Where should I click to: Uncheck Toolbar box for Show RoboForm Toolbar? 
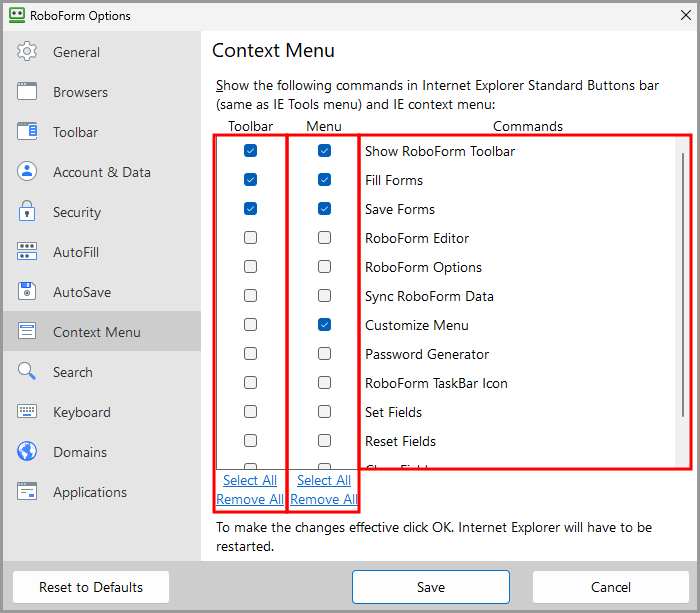point(250,150)
